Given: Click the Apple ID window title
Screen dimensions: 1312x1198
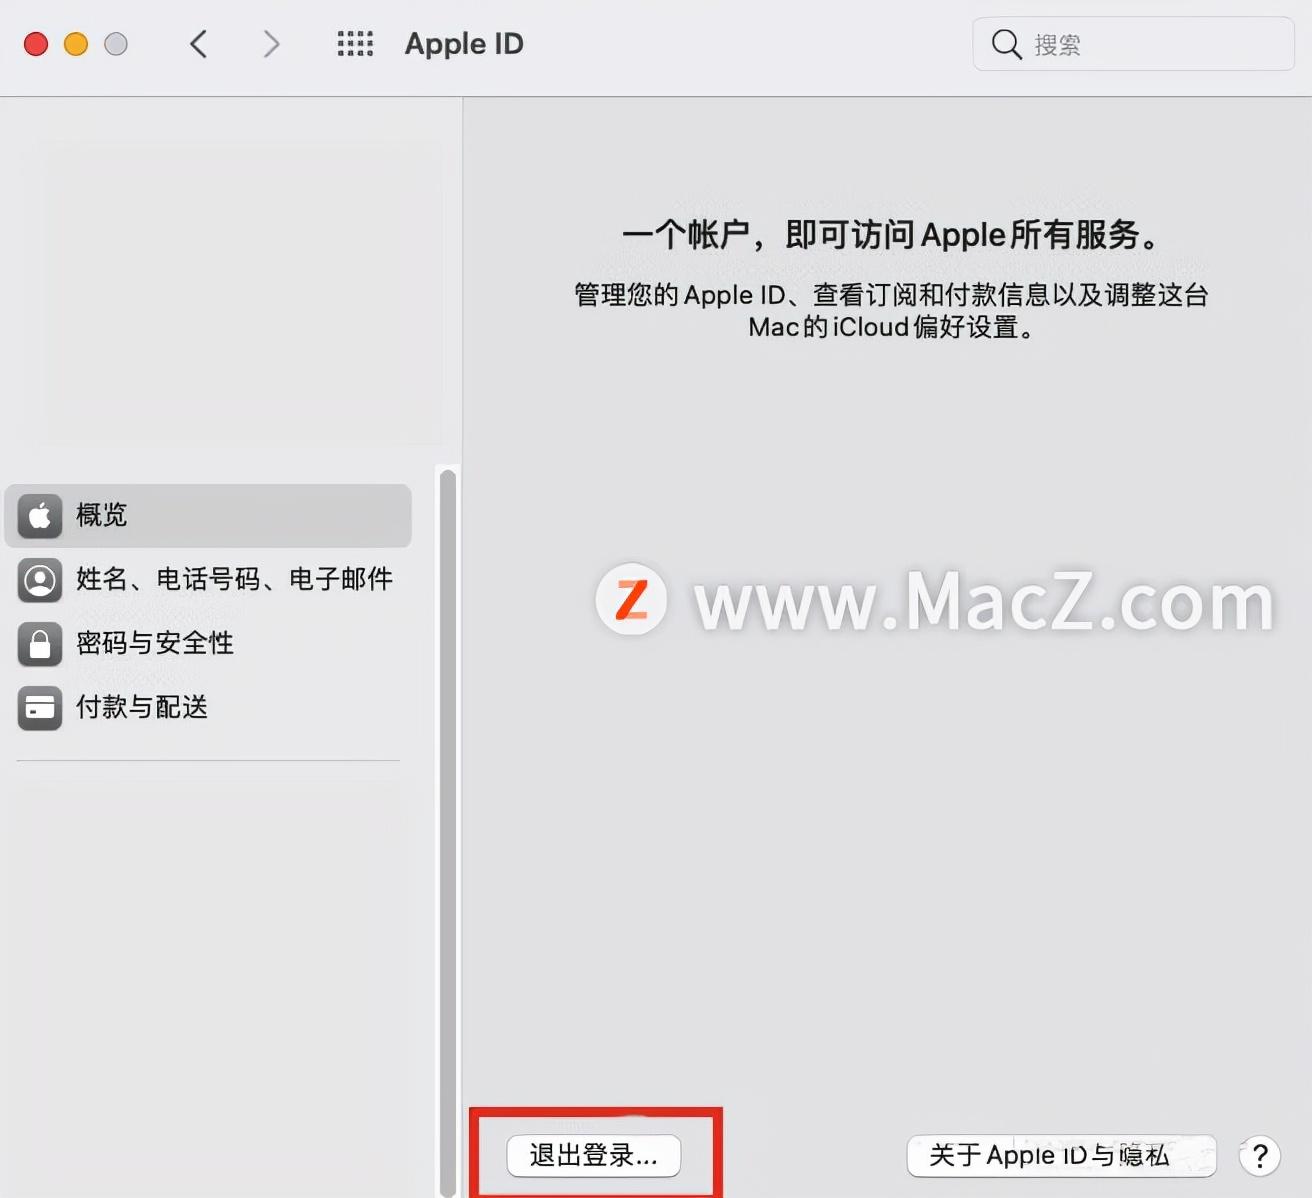Looking at the screenshot, I should (464, 44).
